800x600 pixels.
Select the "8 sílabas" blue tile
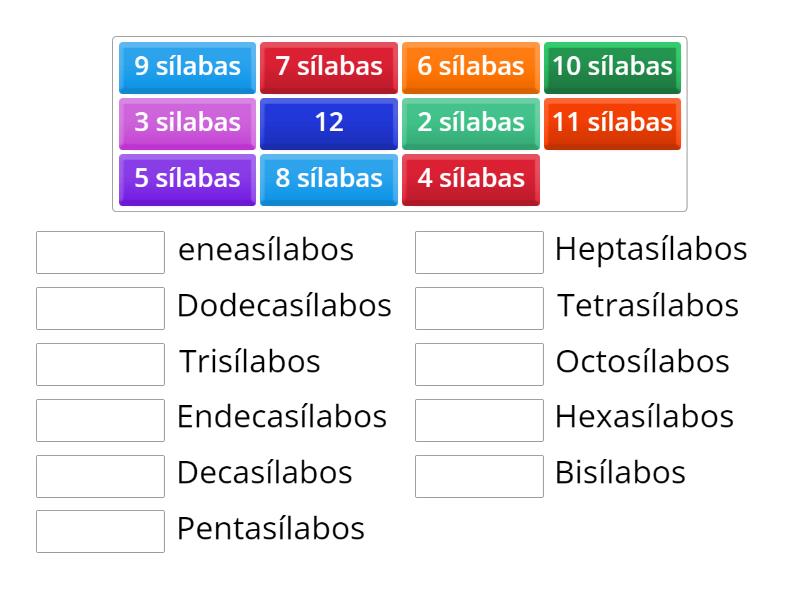(328, 179)
